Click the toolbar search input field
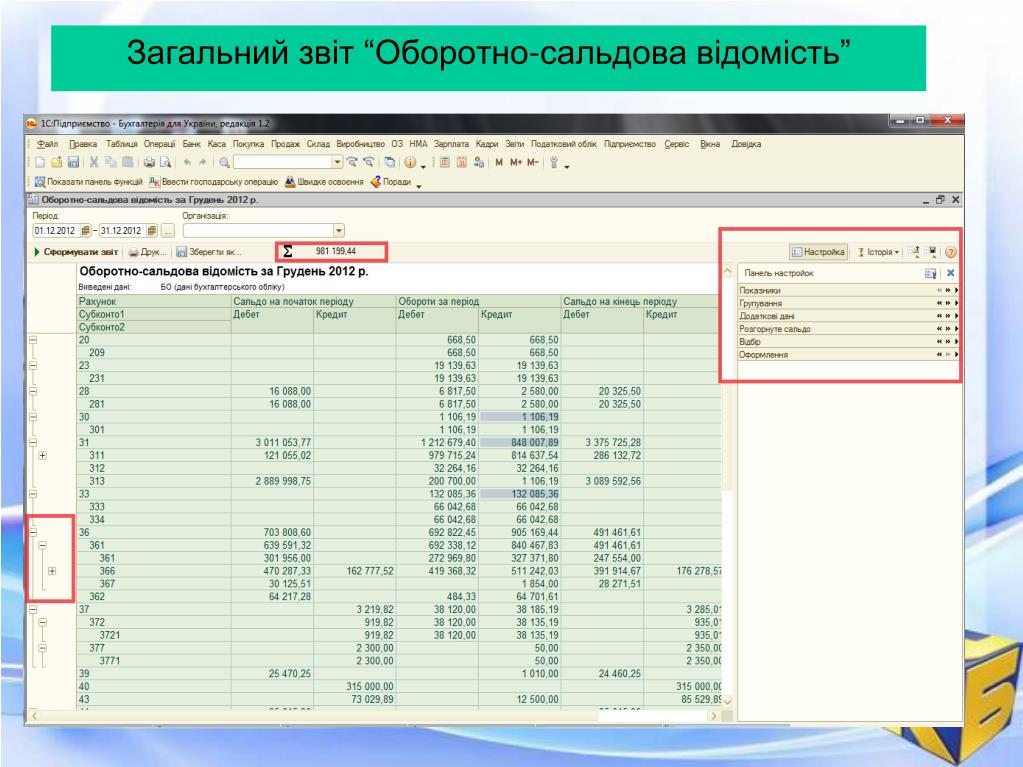 [x=282, y=162]
